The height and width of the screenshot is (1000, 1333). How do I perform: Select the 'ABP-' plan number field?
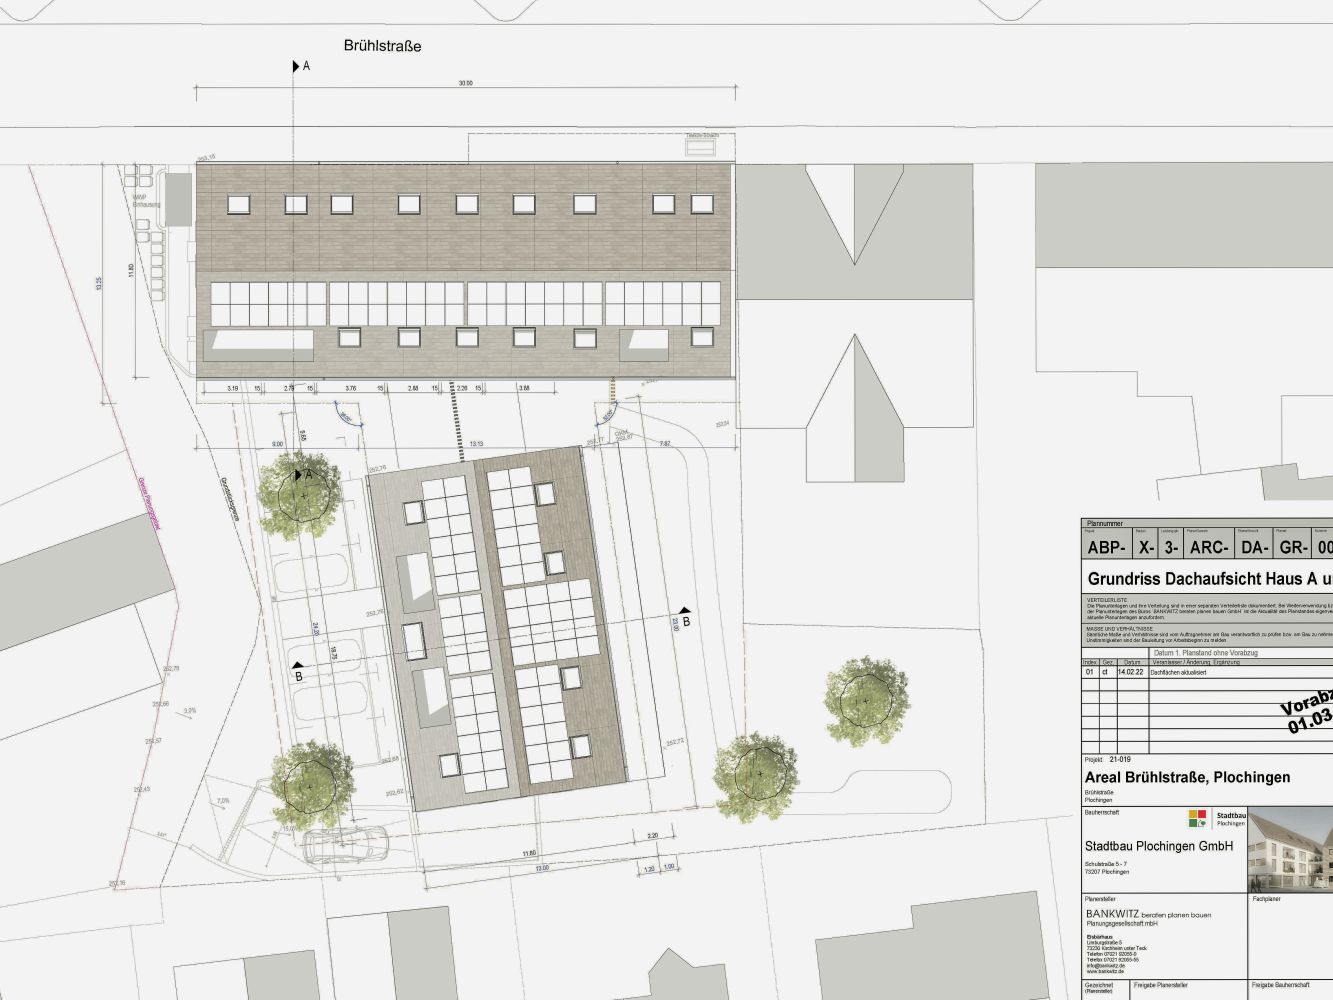[1106, 548]
